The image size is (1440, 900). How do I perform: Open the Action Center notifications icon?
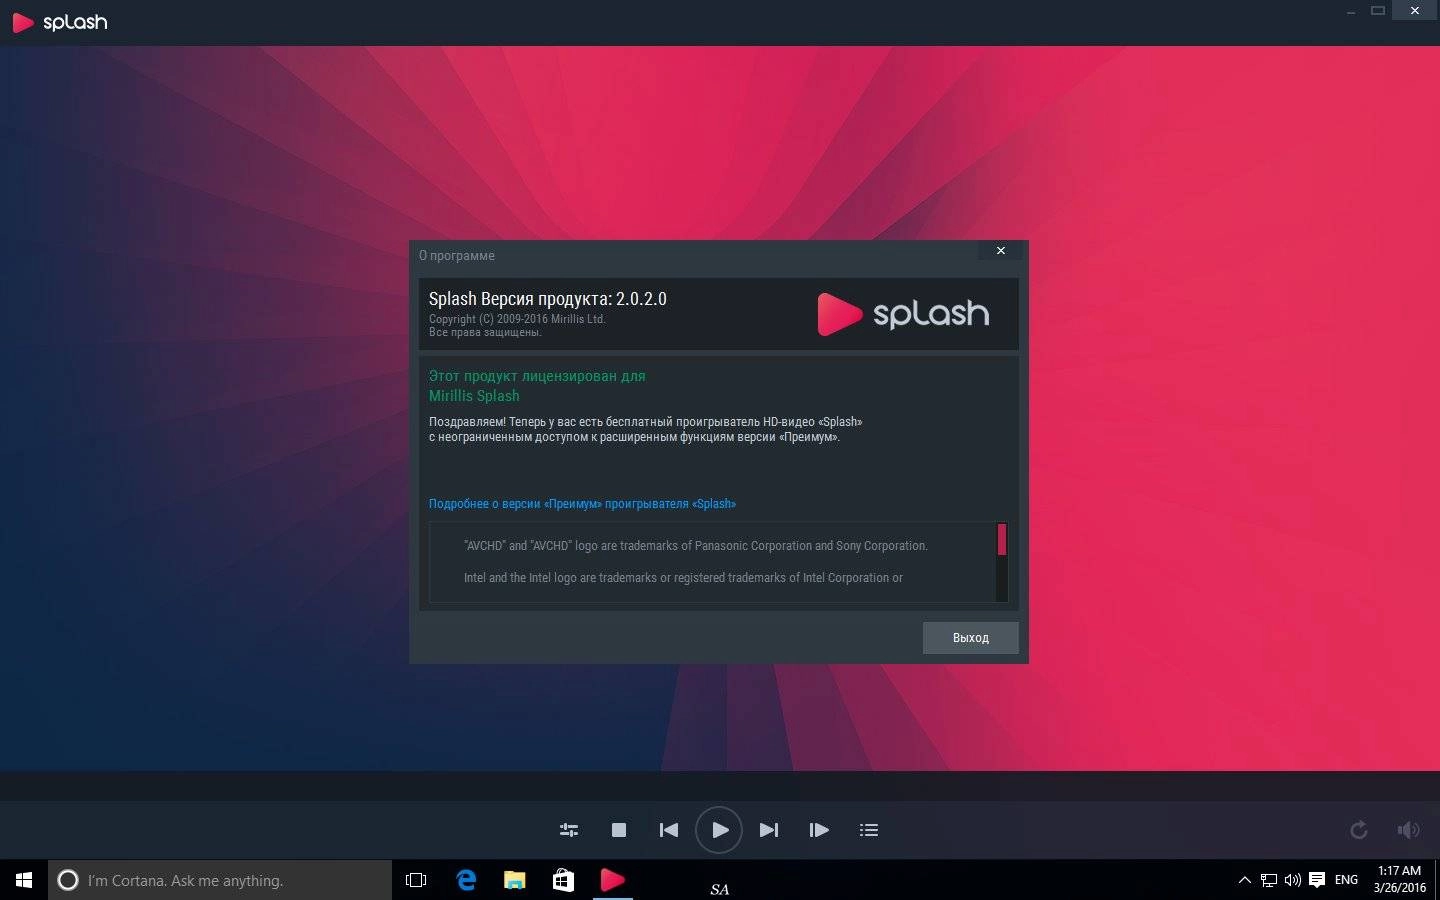tap(1317, 880)
